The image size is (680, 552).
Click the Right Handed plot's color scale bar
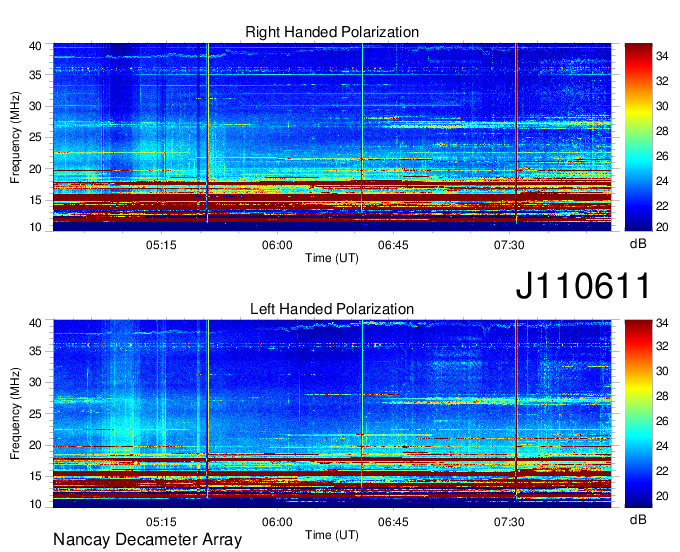click(x=638, y=137)
